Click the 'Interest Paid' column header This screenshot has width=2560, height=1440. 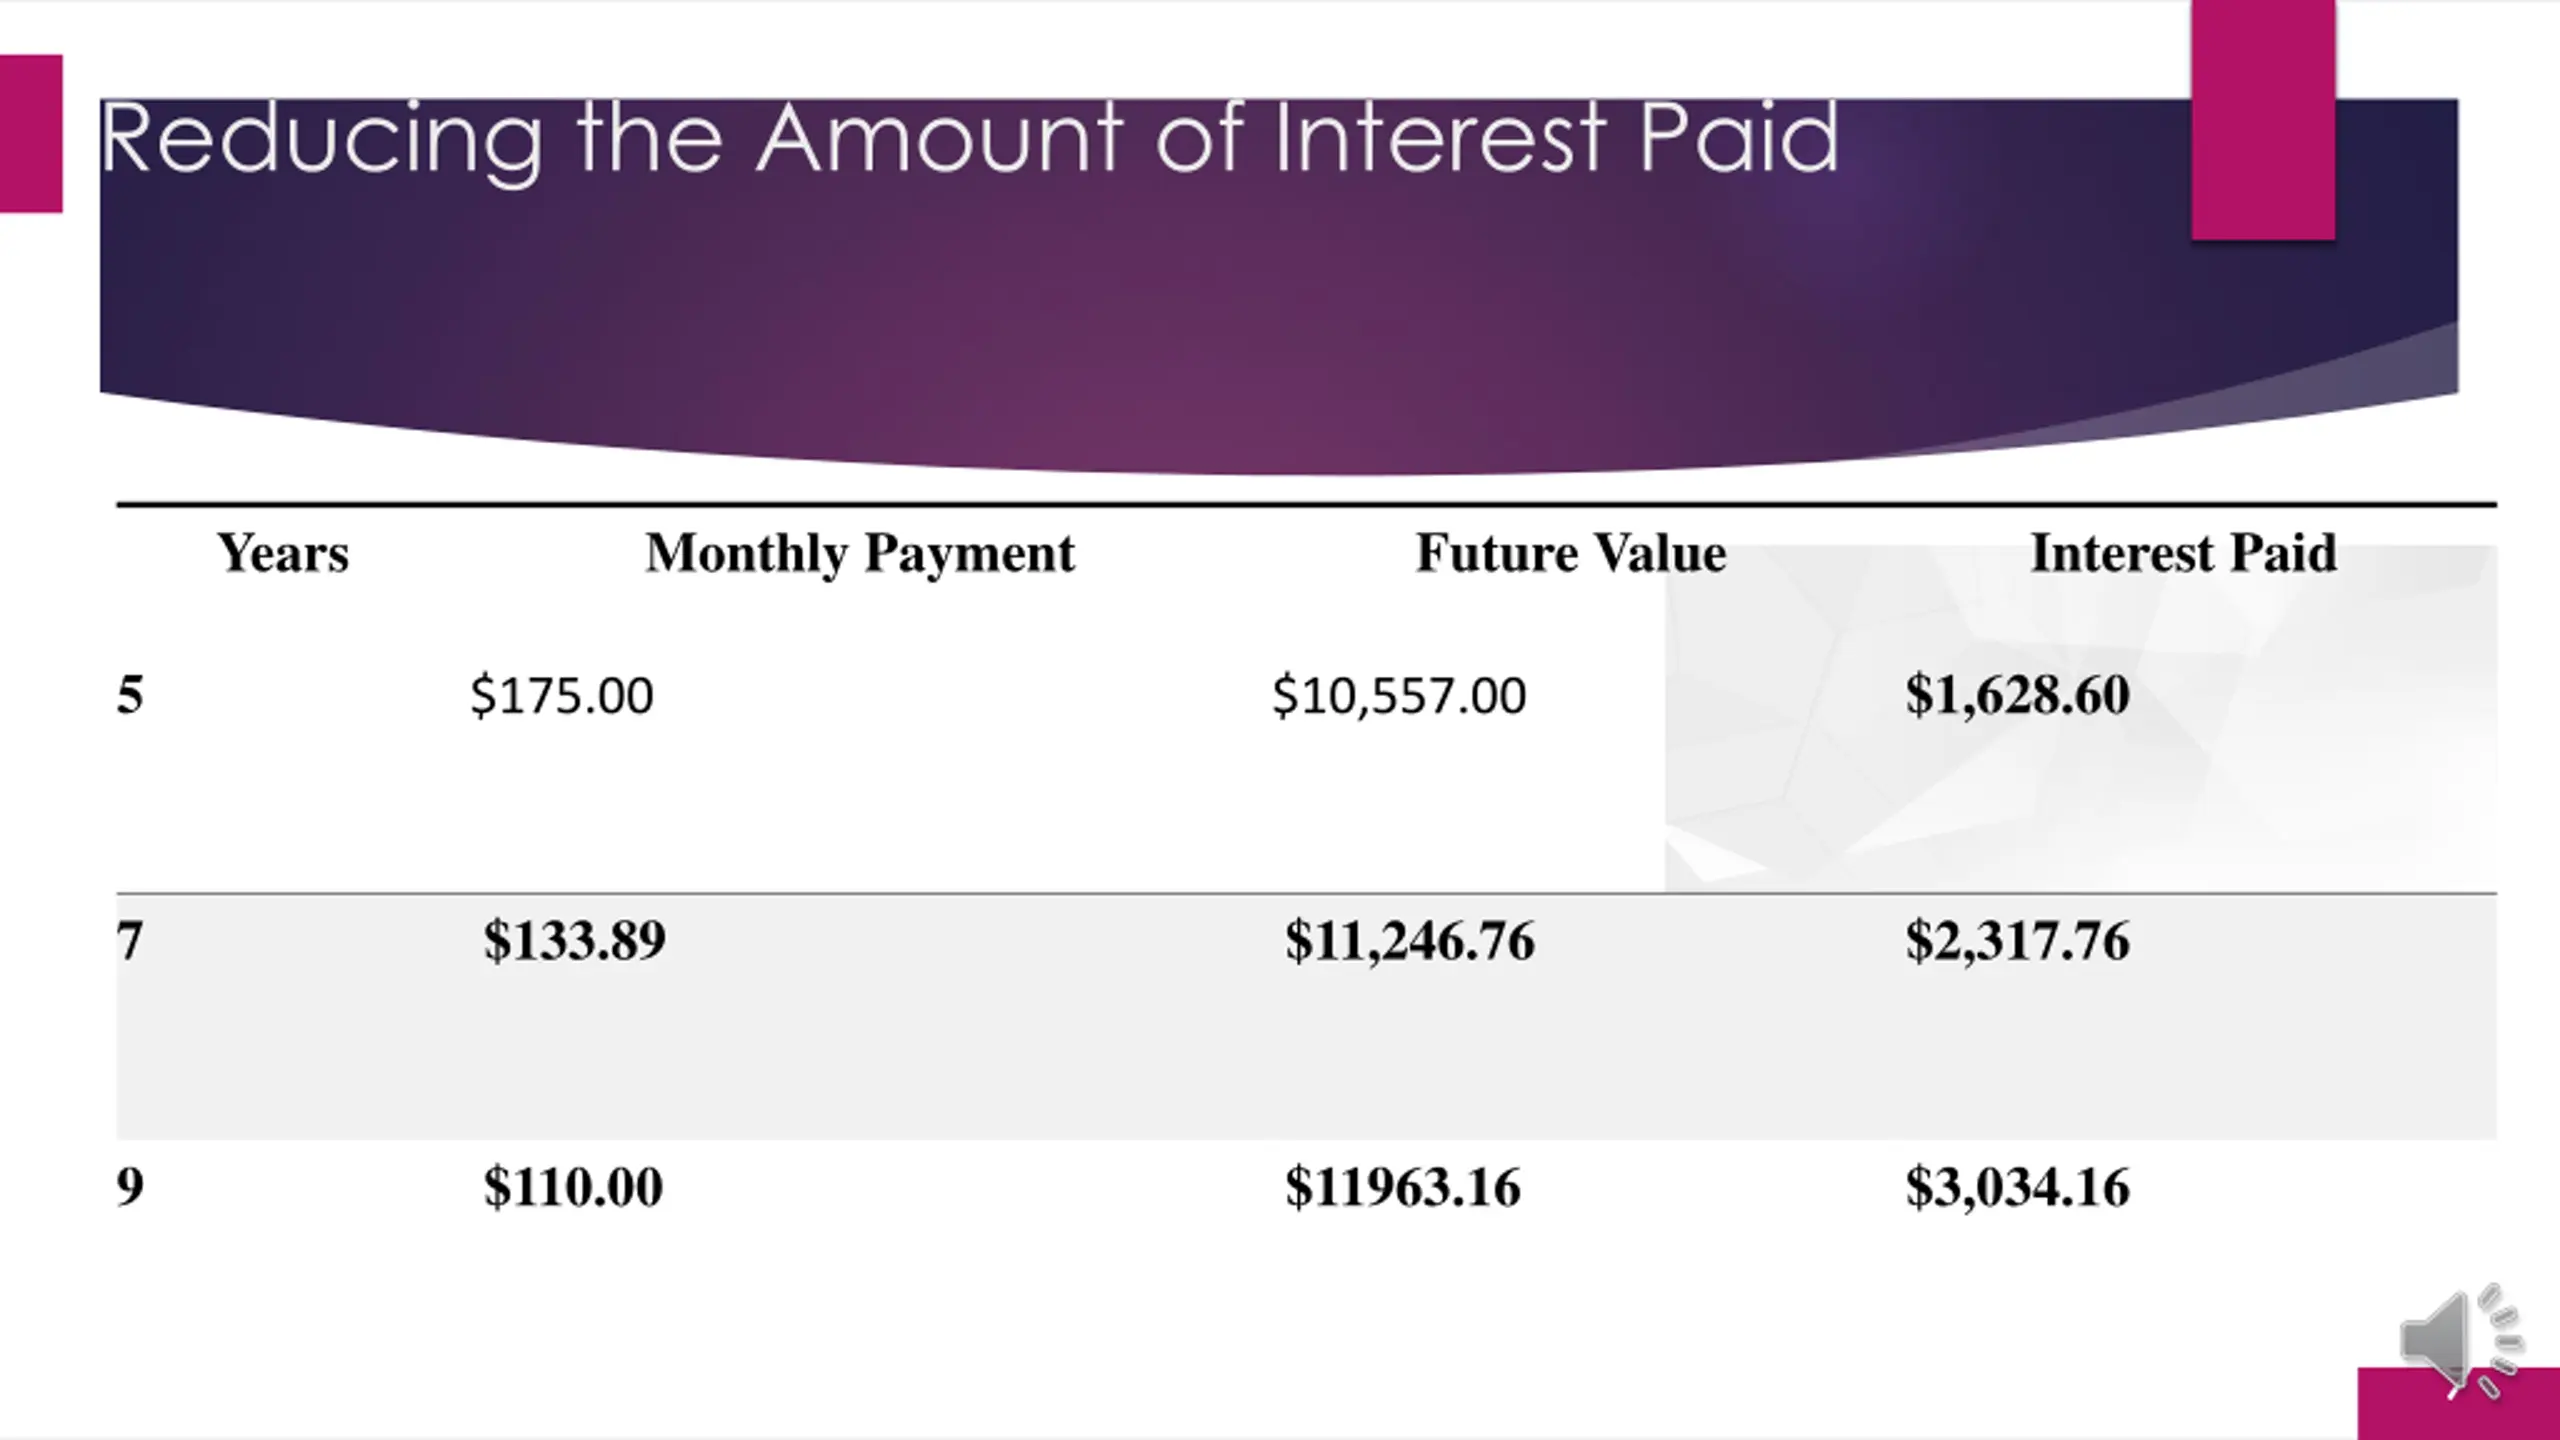click(x=2184, y=553)
